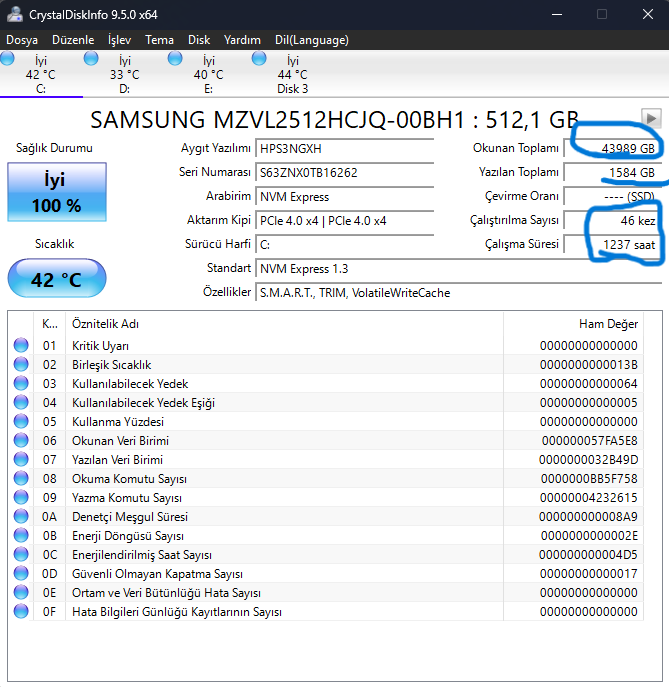Screen dimensions: 669x687
Task: Click raw value 00000000004D5
Action: 588,555
